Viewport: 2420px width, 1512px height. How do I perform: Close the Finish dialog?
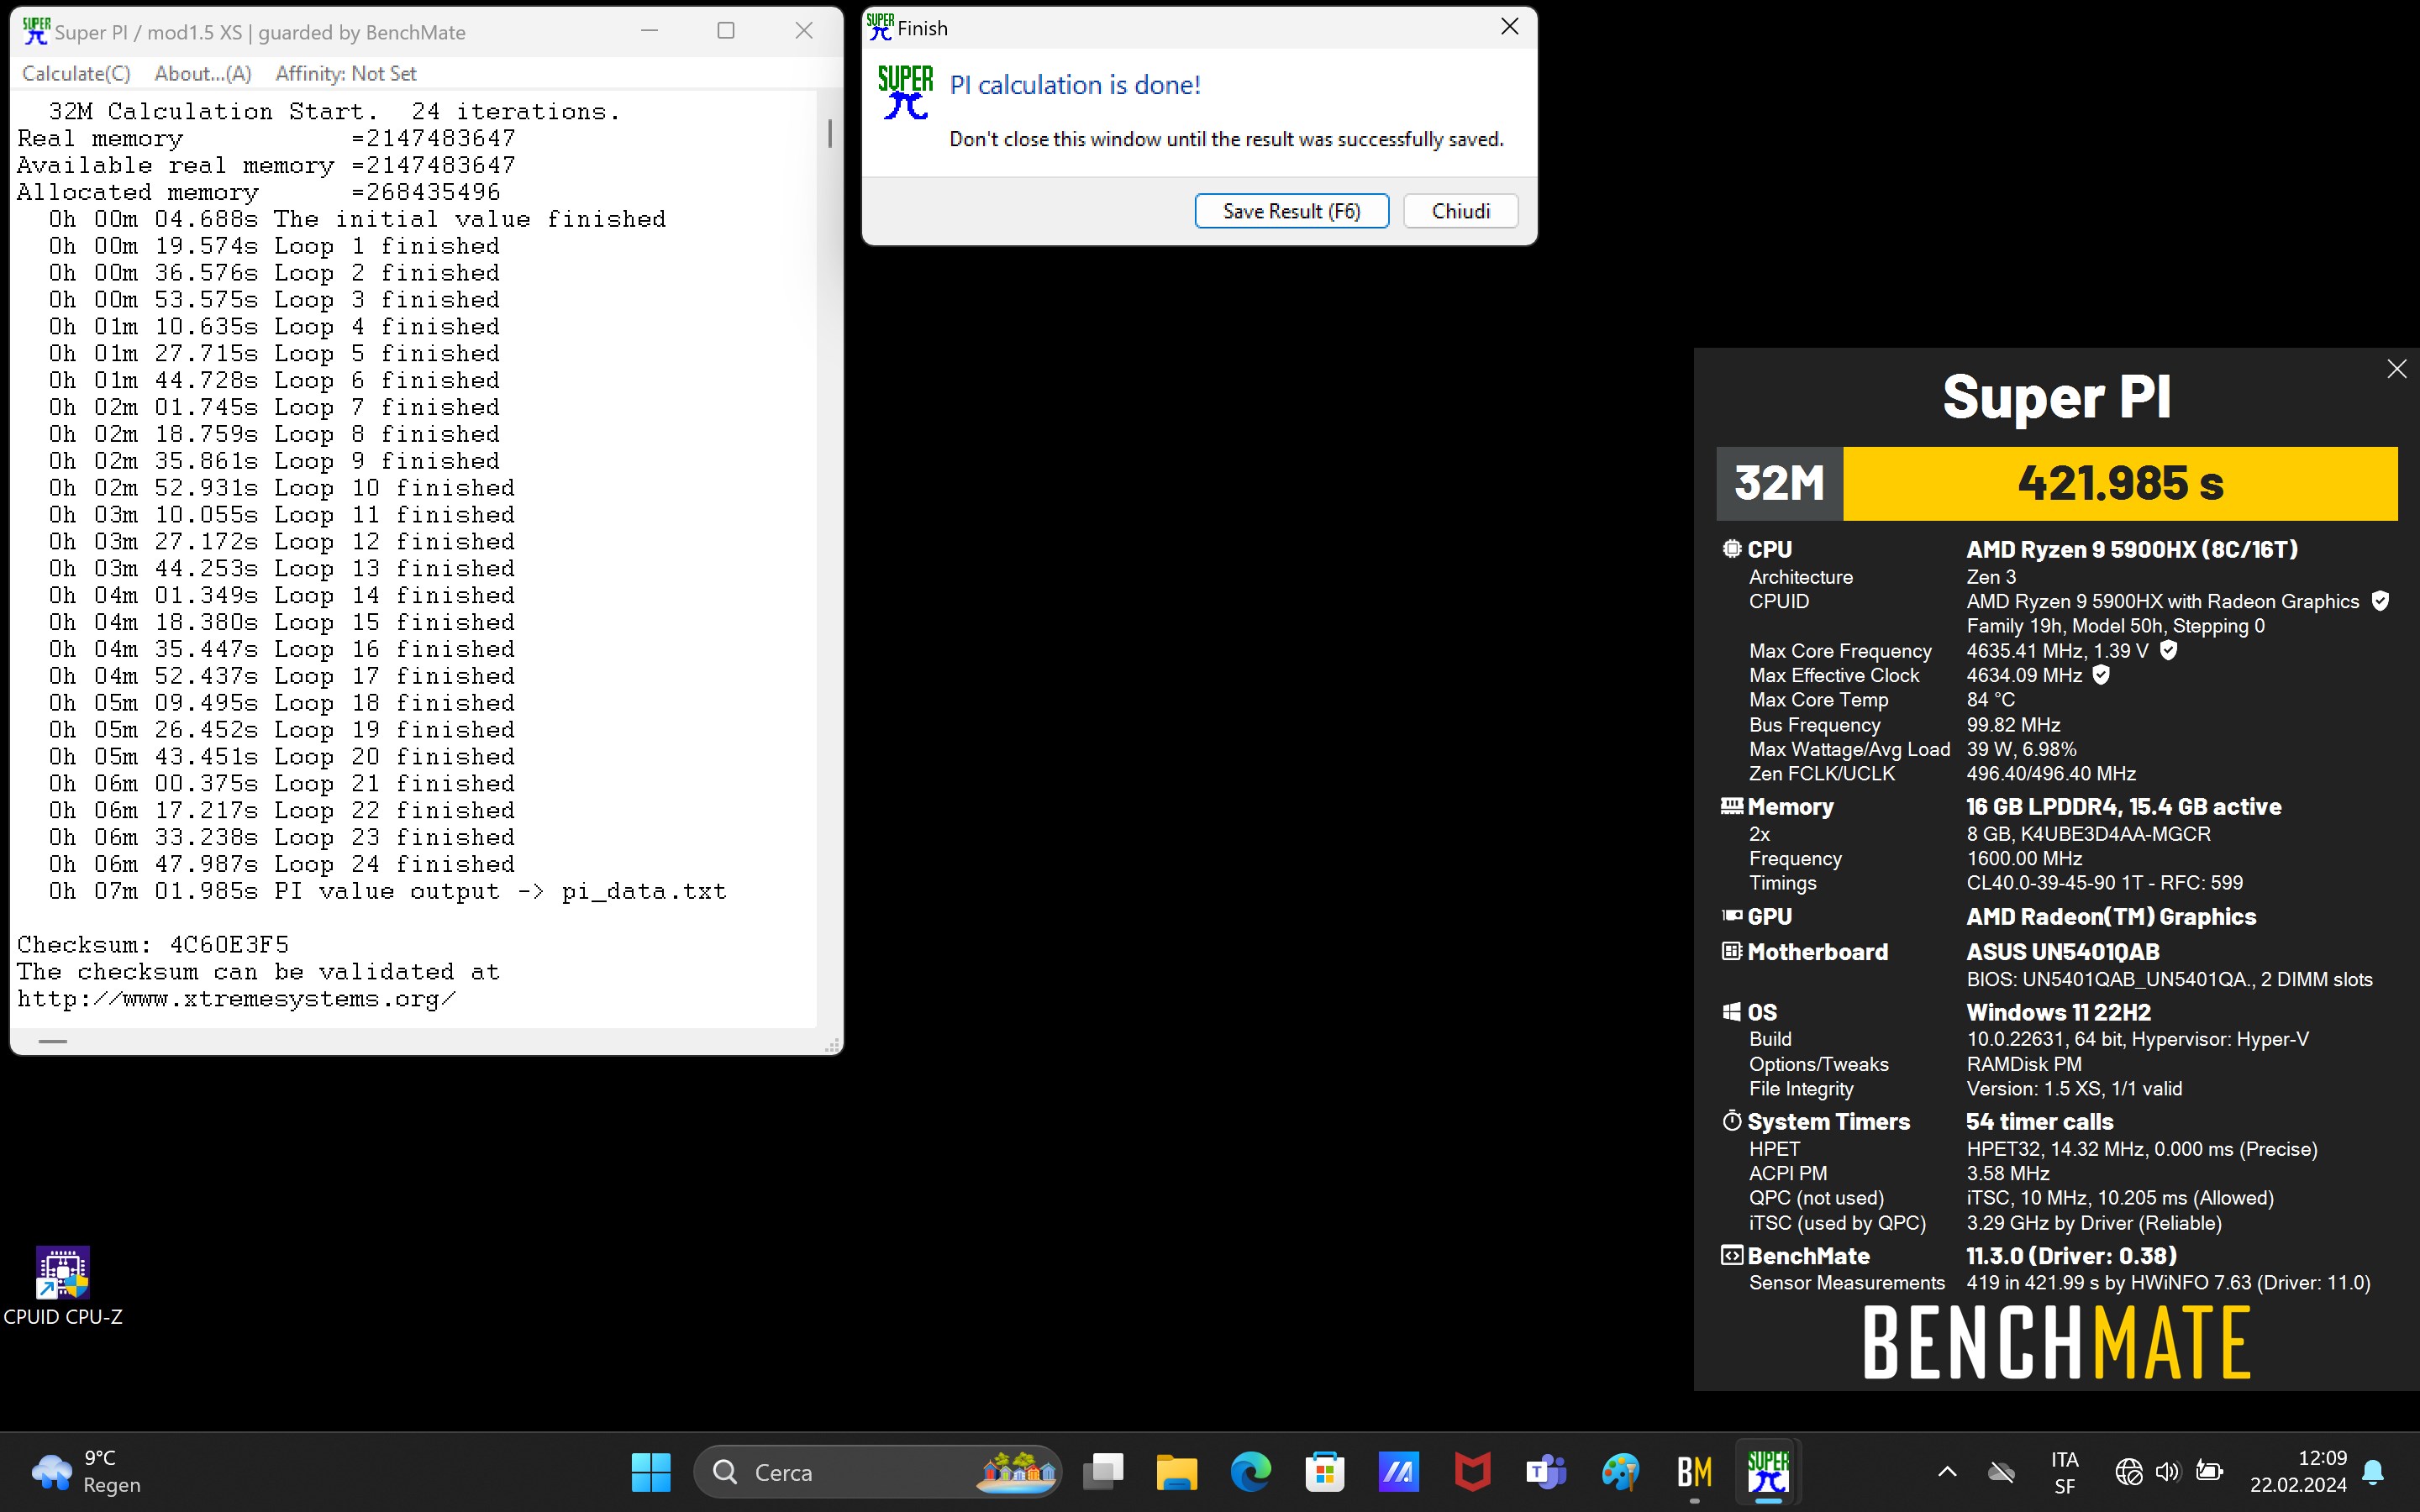1509,27
